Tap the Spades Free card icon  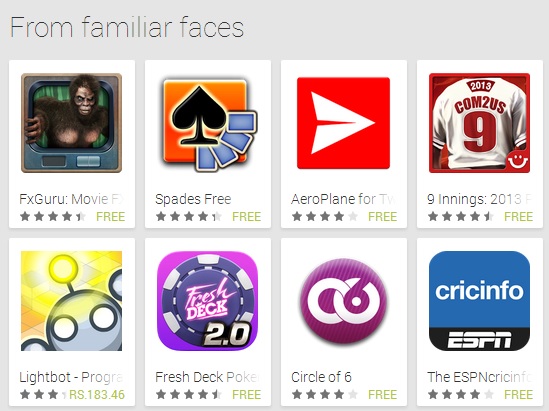point(209,125)
